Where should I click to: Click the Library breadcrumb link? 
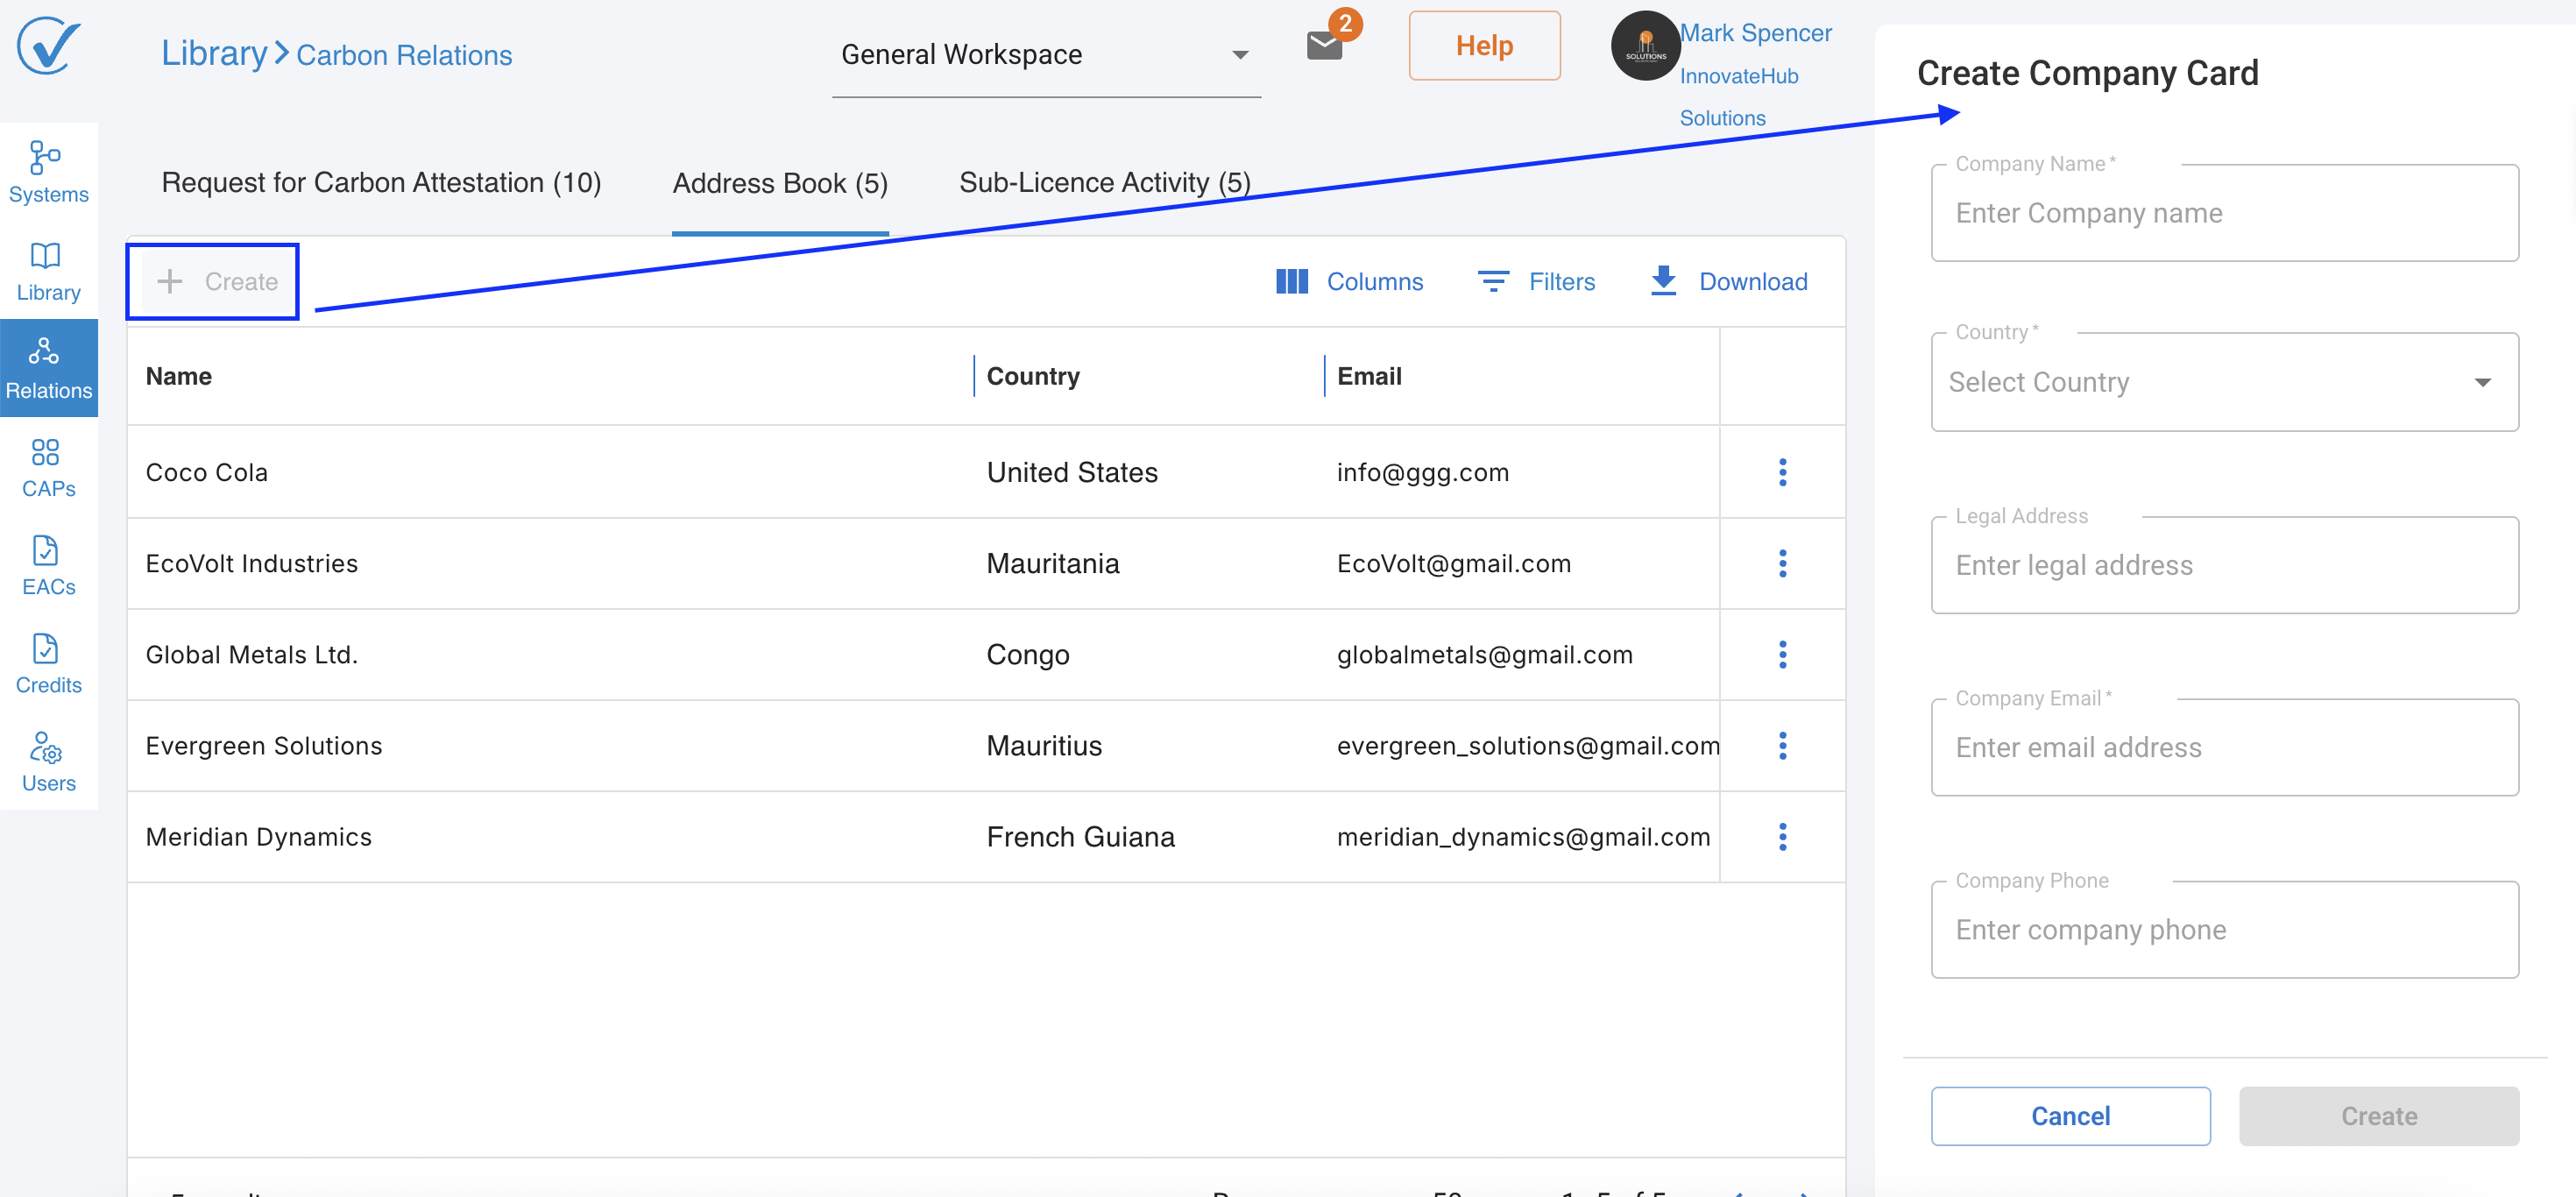tap(214, 54)
